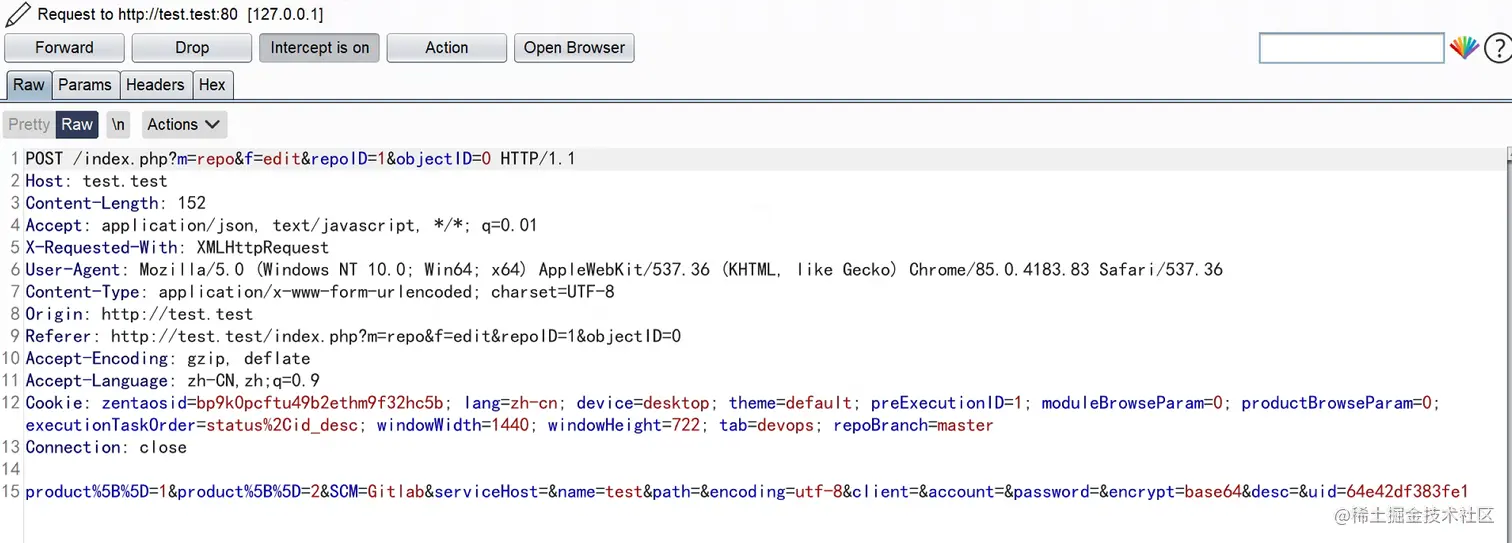1512x543 pixels.
Task: Click the pencil edit icon beside request title
Action: click(x=16, y=15)
